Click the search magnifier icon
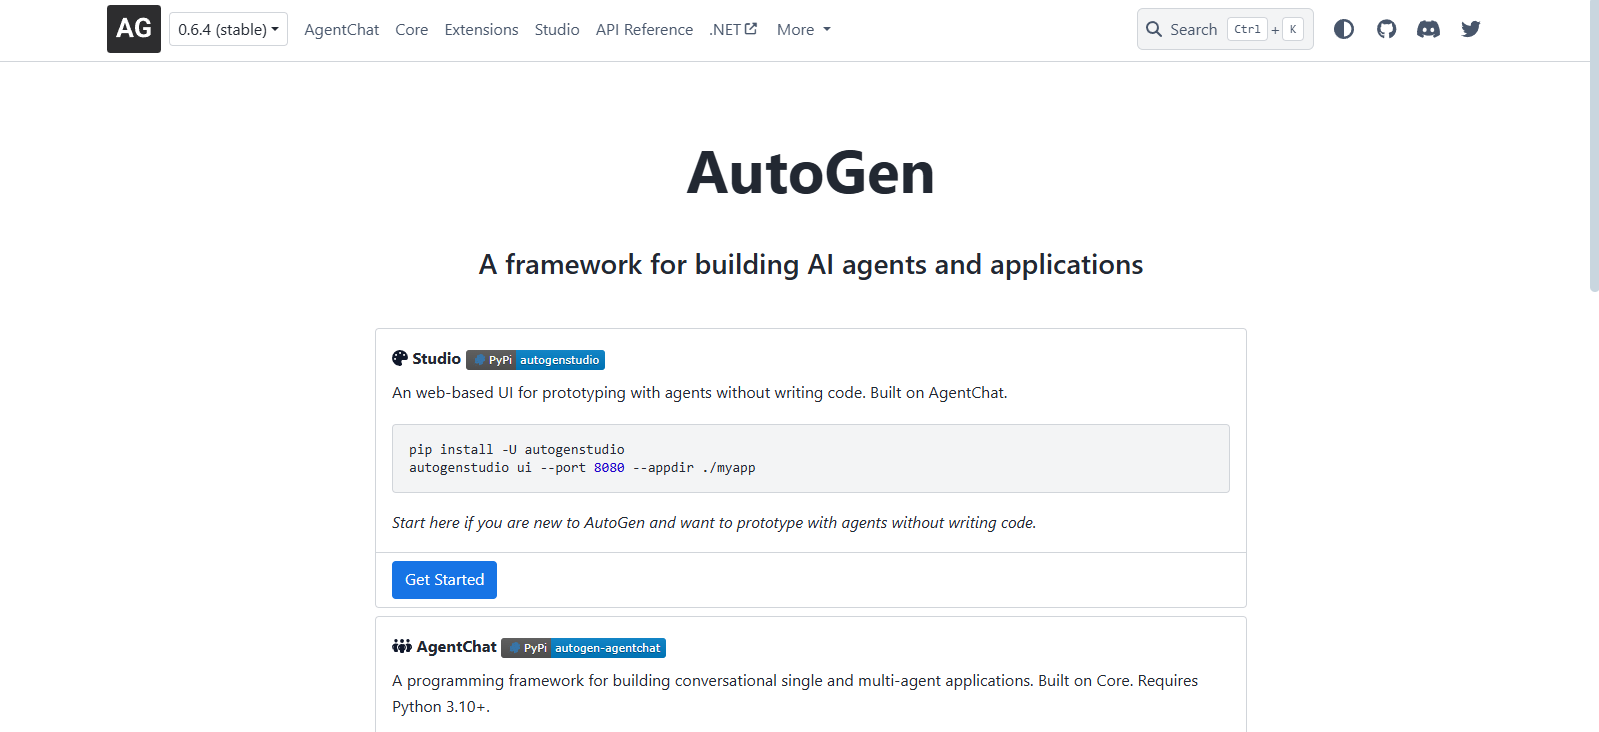1599x732 pixels. click(1154, 29)
